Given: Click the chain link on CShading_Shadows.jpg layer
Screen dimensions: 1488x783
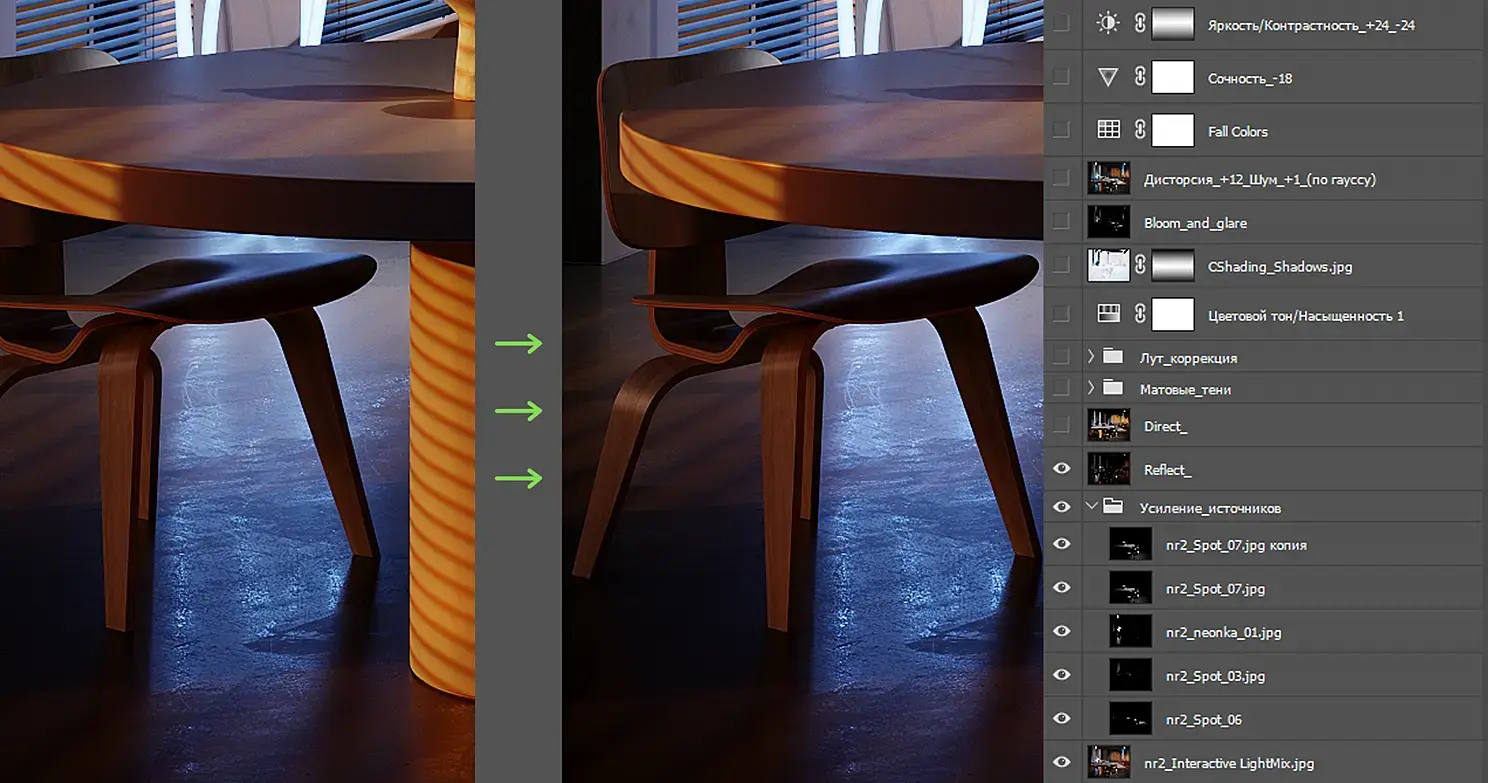Looking at the screenshot, I should click(x=1139, y=266).
